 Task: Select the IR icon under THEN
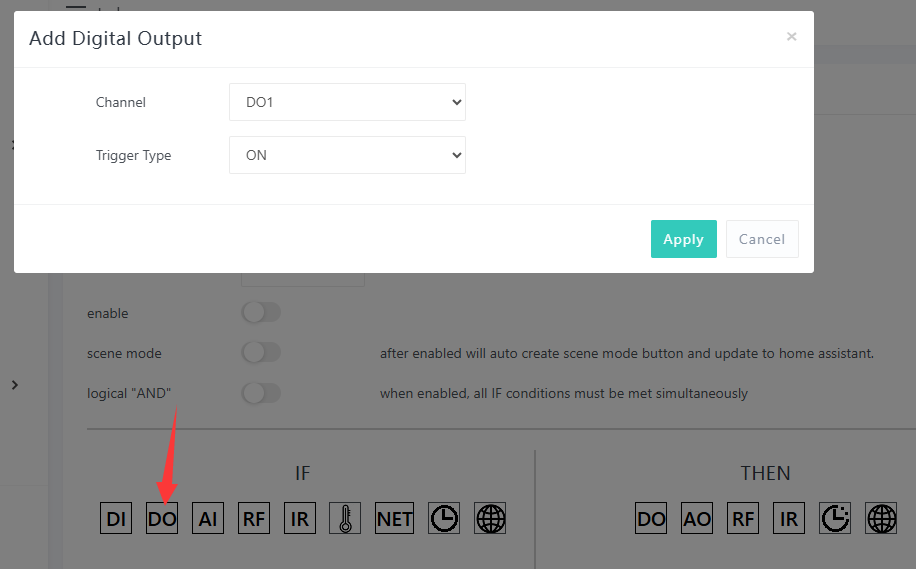point(789,518)
